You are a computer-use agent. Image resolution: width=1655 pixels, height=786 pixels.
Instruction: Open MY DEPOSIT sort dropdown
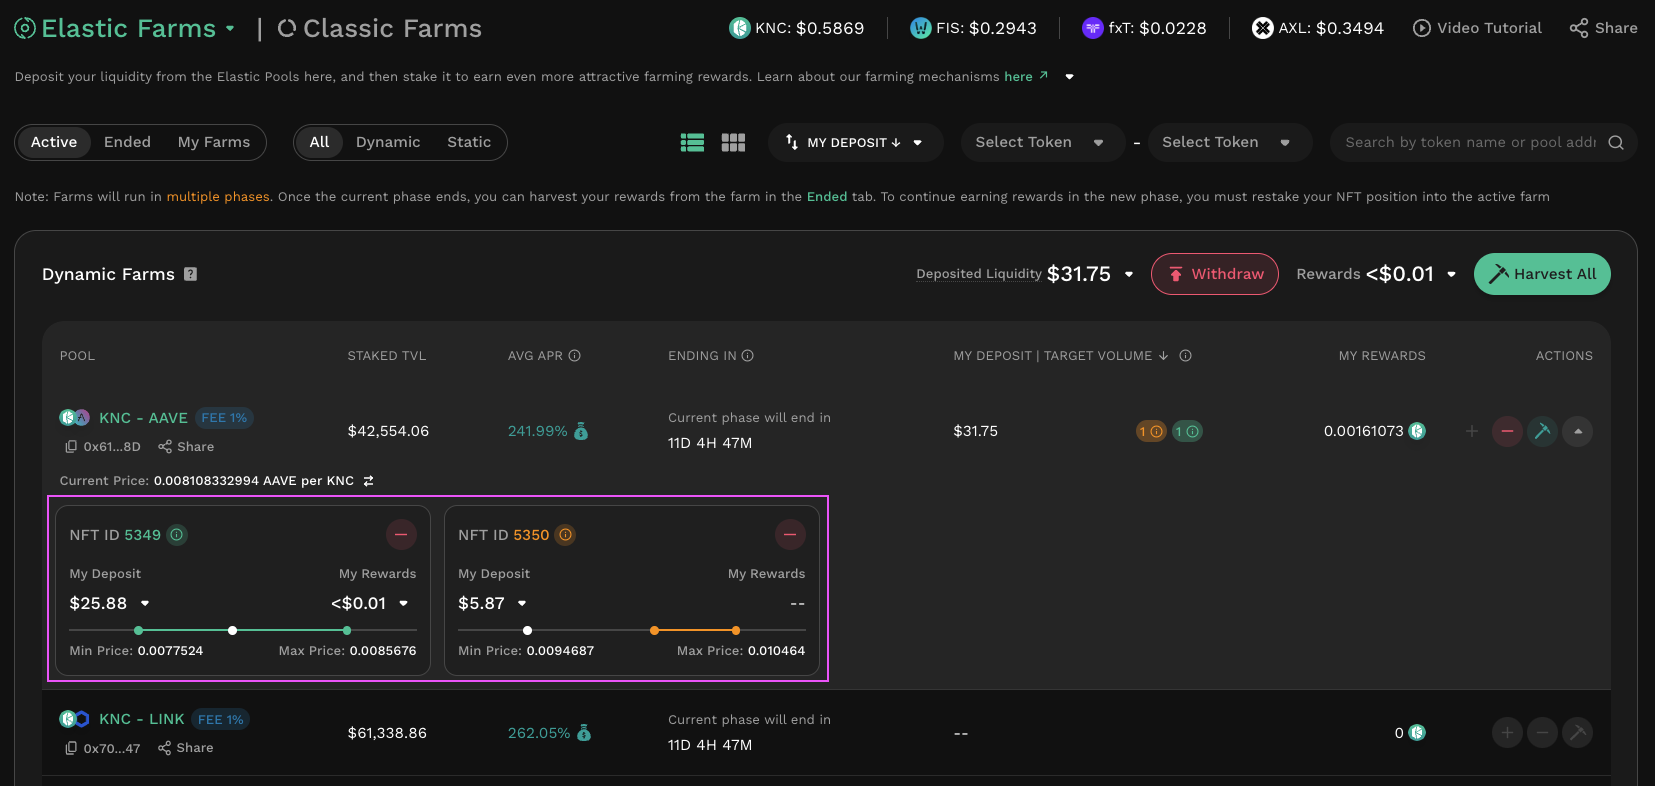click(855, 142)
